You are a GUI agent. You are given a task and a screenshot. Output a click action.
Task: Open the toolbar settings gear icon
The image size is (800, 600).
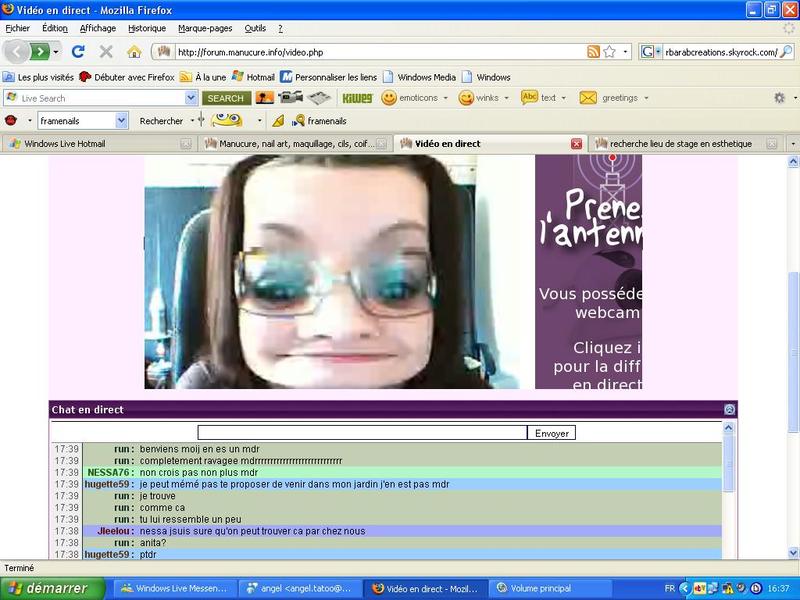[779, 98]
